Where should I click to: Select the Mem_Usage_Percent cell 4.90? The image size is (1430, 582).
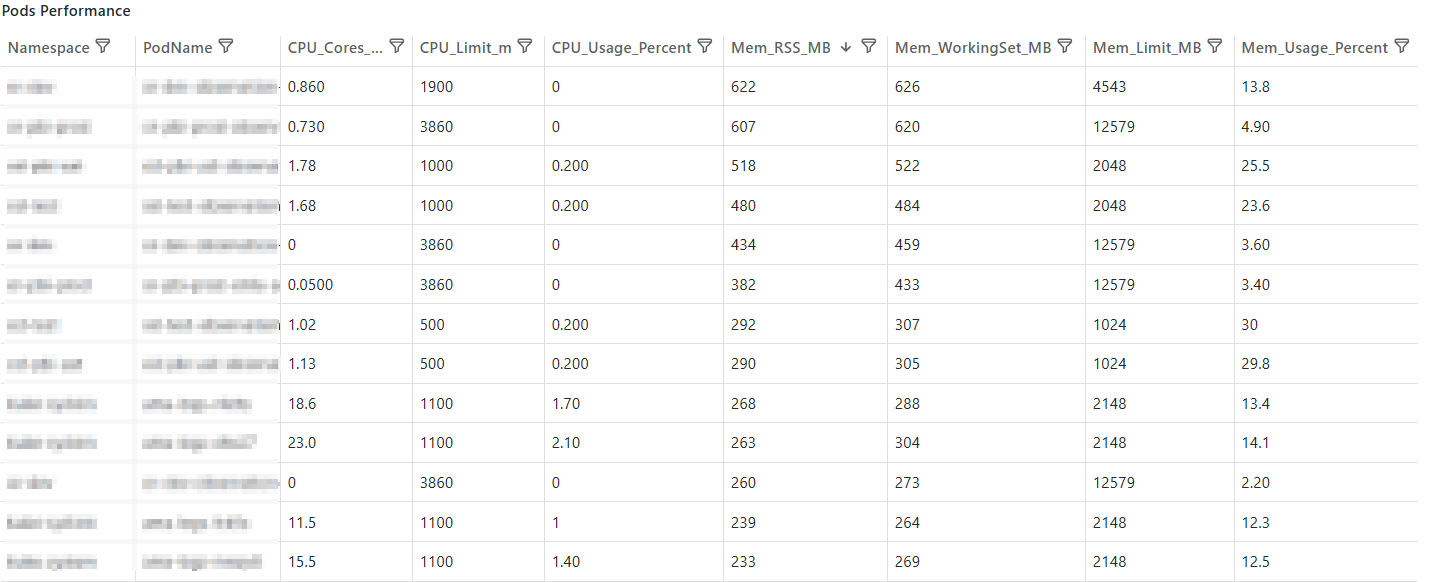1255,127
